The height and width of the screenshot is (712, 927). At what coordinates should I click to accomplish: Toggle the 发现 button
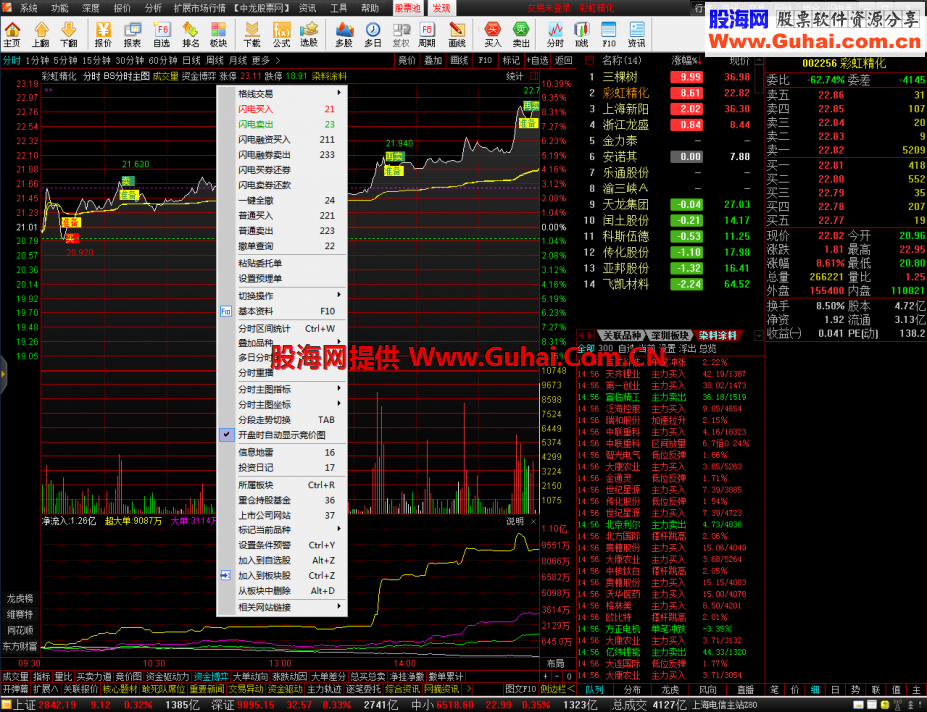click(x=440, y=8)
